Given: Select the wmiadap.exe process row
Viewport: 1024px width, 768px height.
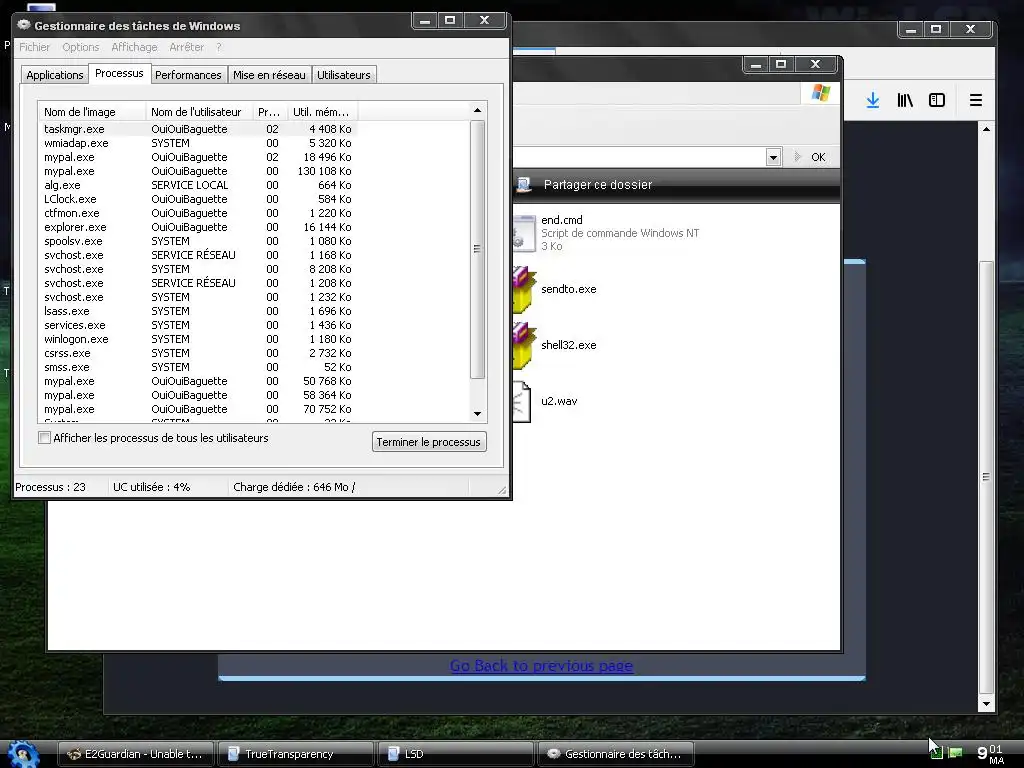Looking at the screenshot, I should click(198, 143).
